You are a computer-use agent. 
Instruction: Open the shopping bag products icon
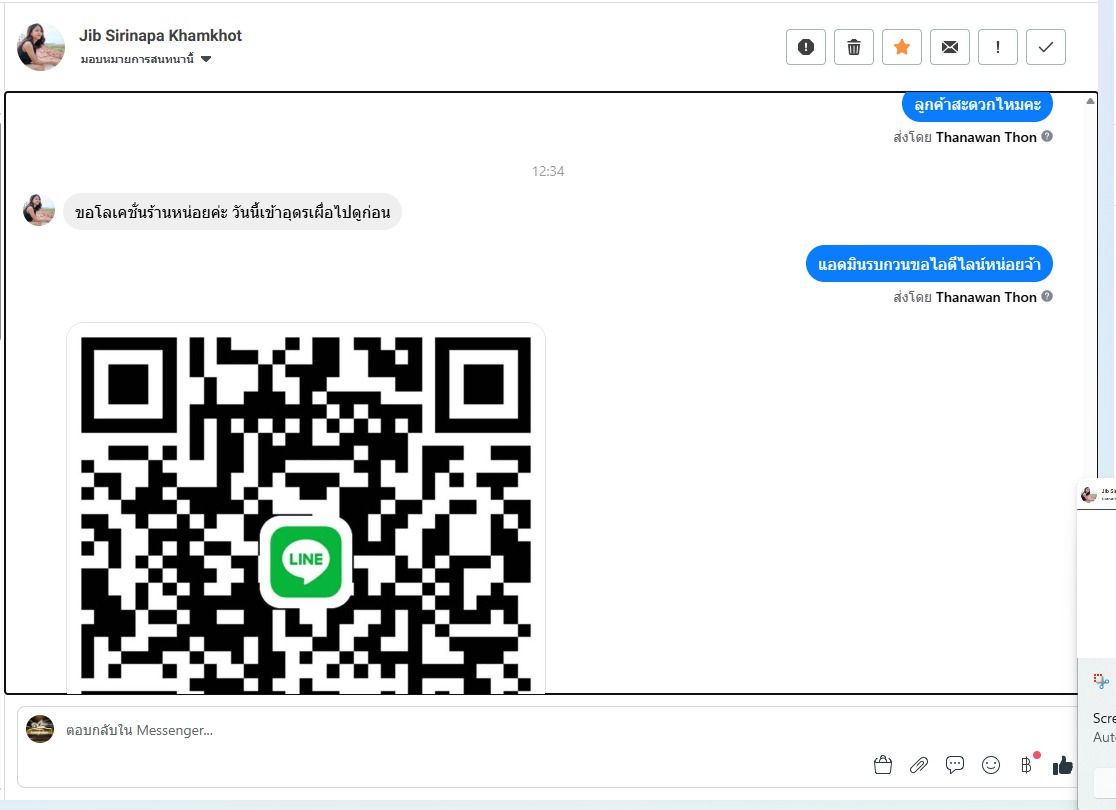[883, 765]
